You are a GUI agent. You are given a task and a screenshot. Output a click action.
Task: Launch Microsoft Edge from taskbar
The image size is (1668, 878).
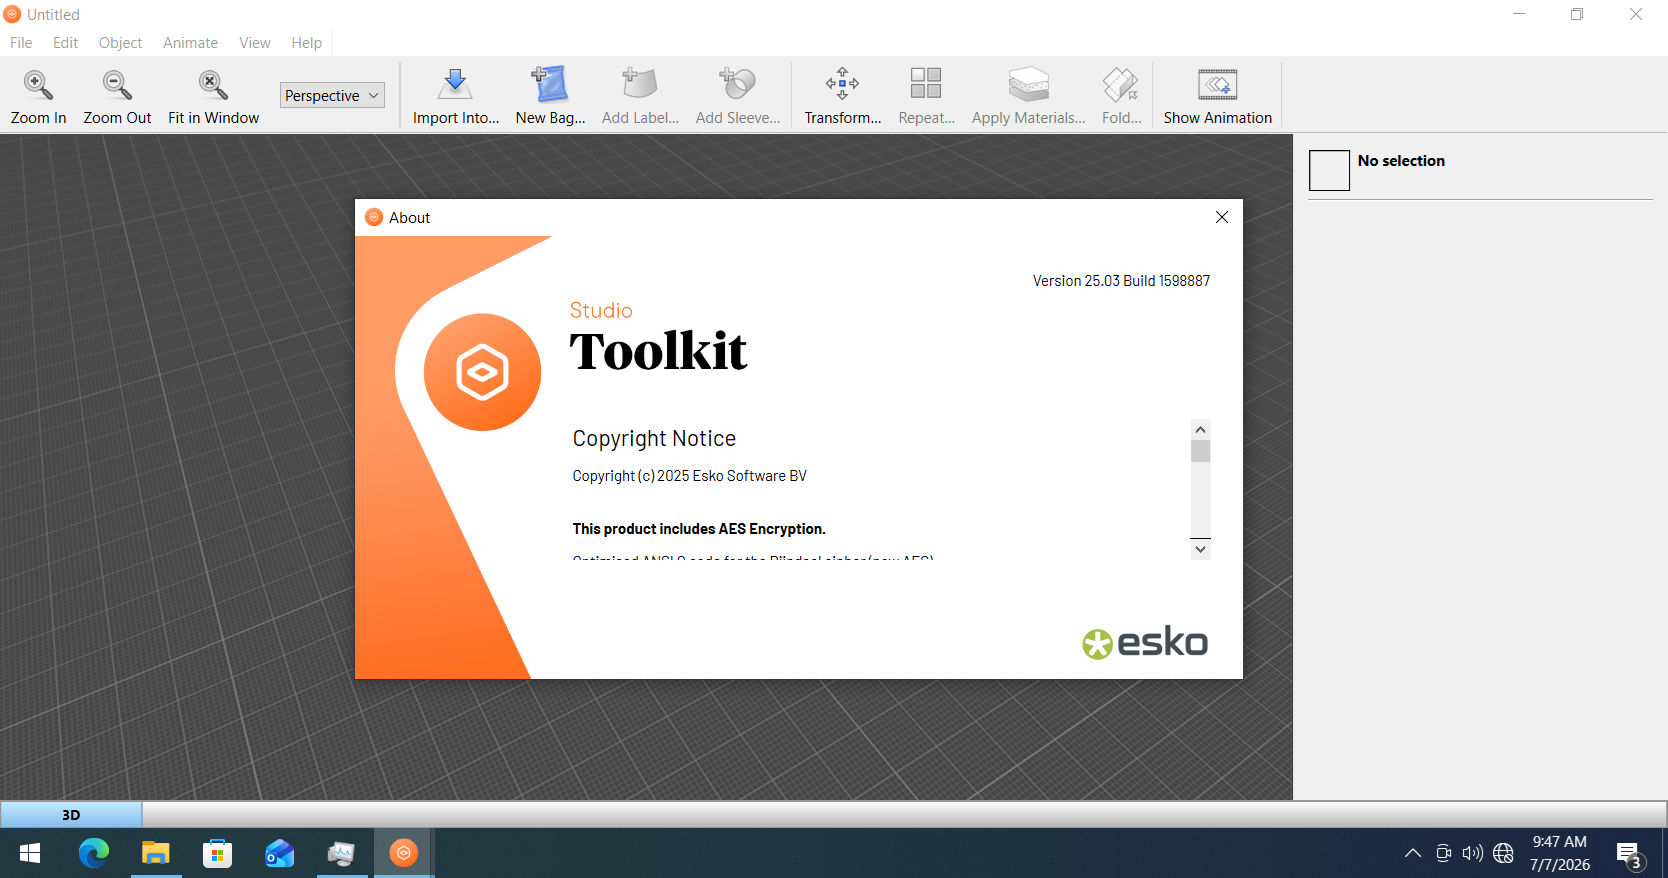tap(94, 853)
